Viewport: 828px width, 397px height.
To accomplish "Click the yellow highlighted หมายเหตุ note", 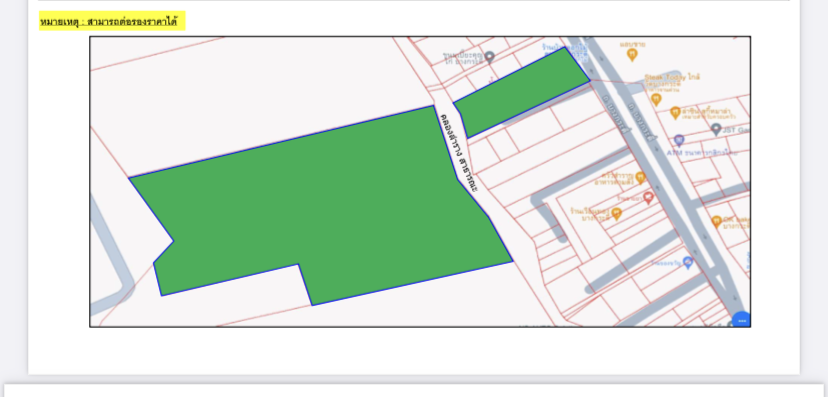I will [x=112, y=22].
